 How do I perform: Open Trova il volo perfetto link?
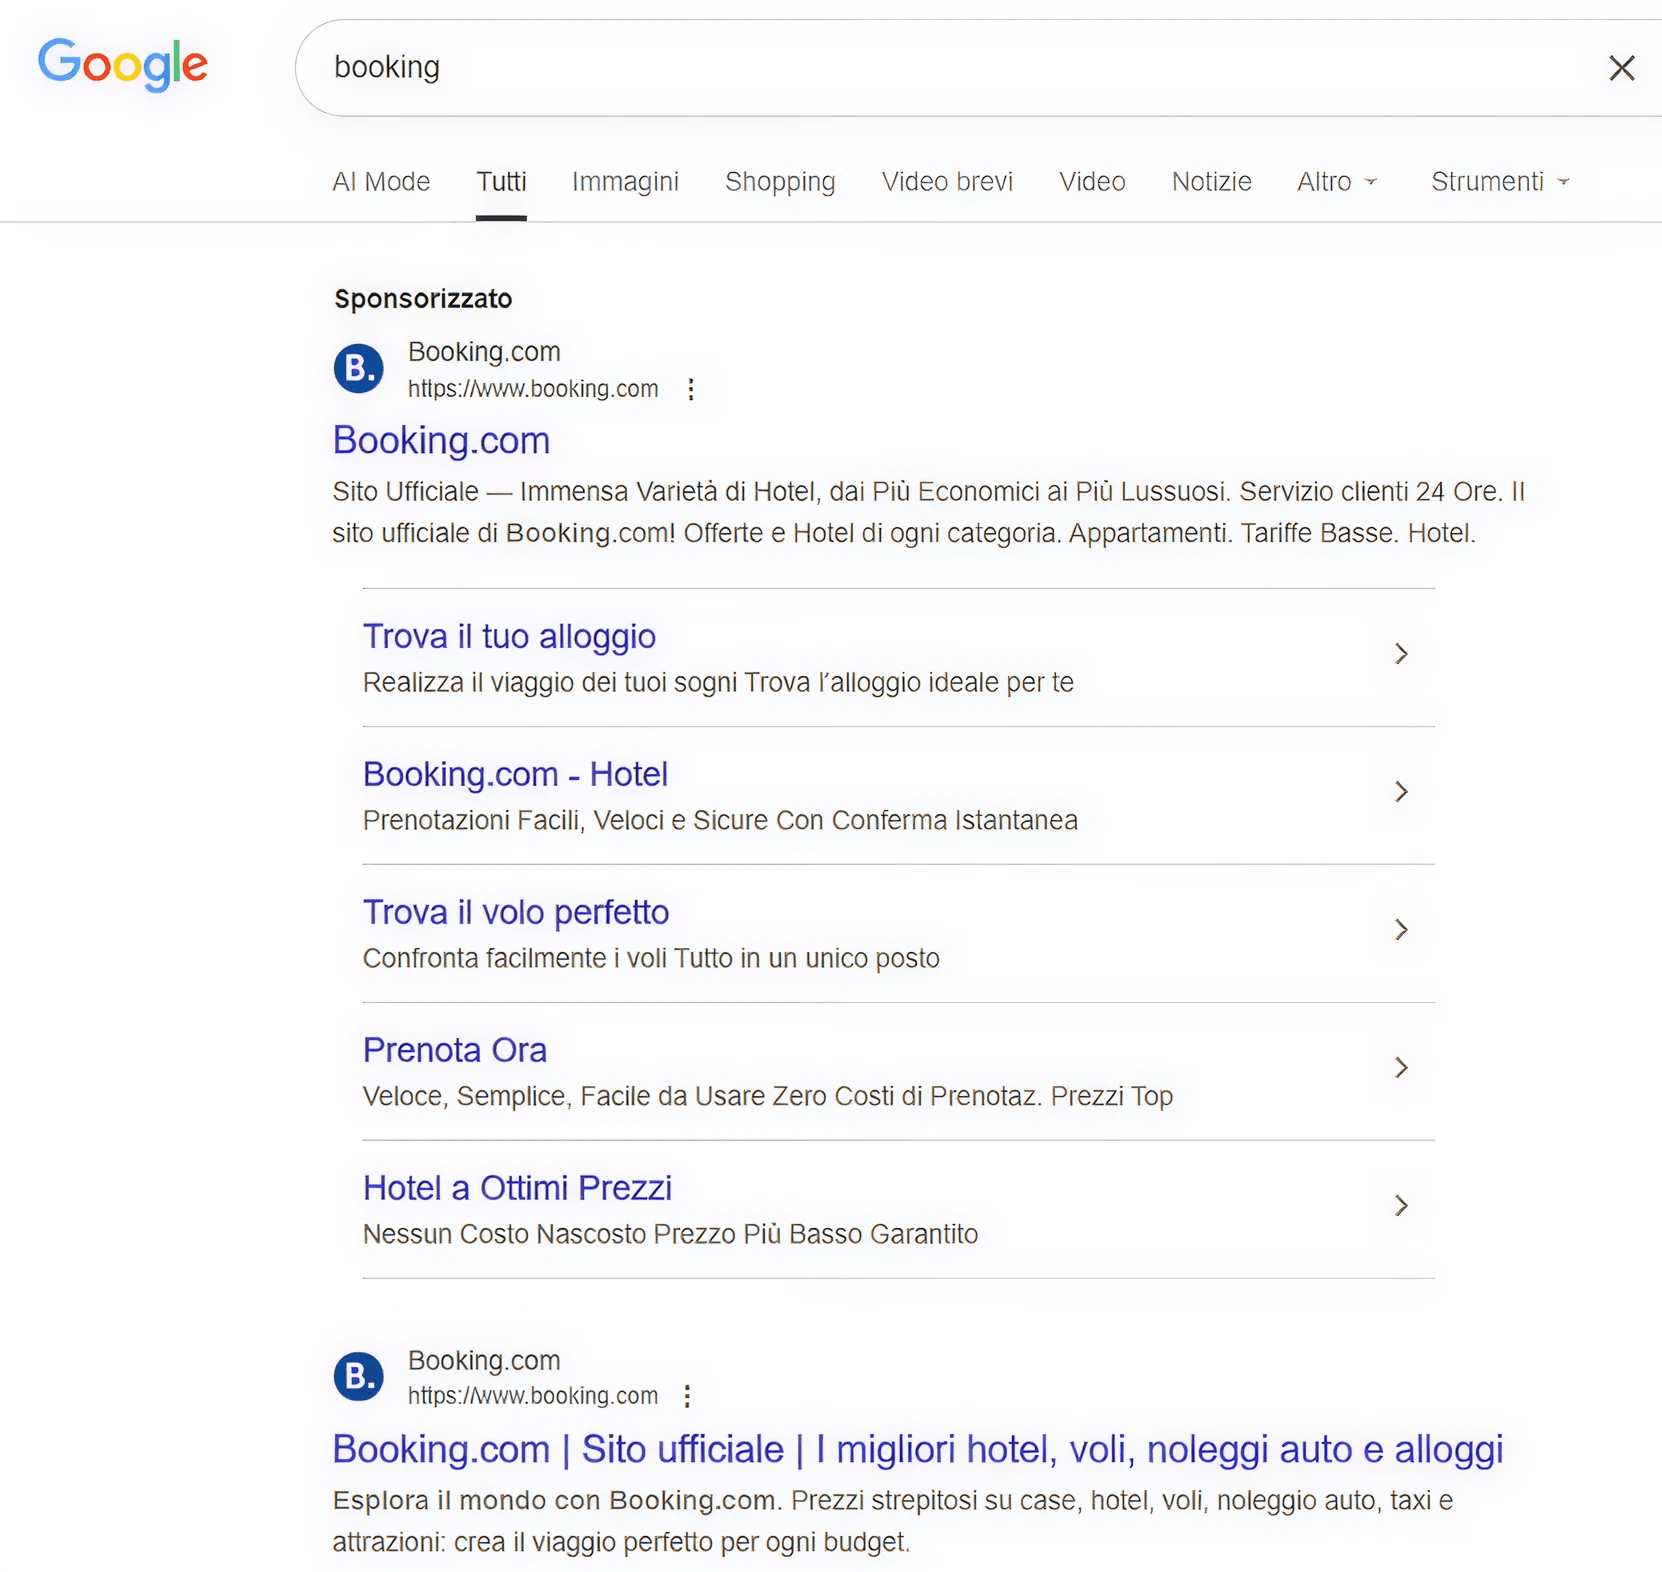pyautogui.click(x=515, y=912)
